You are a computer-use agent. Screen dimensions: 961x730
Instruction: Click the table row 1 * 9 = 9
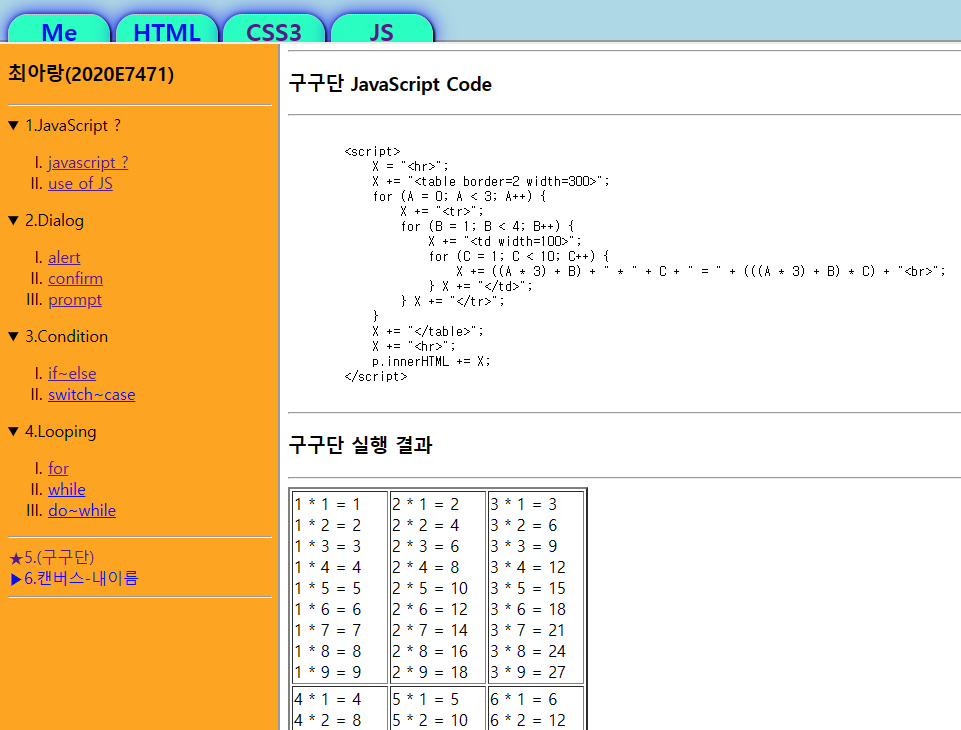(x=328, y=672)
